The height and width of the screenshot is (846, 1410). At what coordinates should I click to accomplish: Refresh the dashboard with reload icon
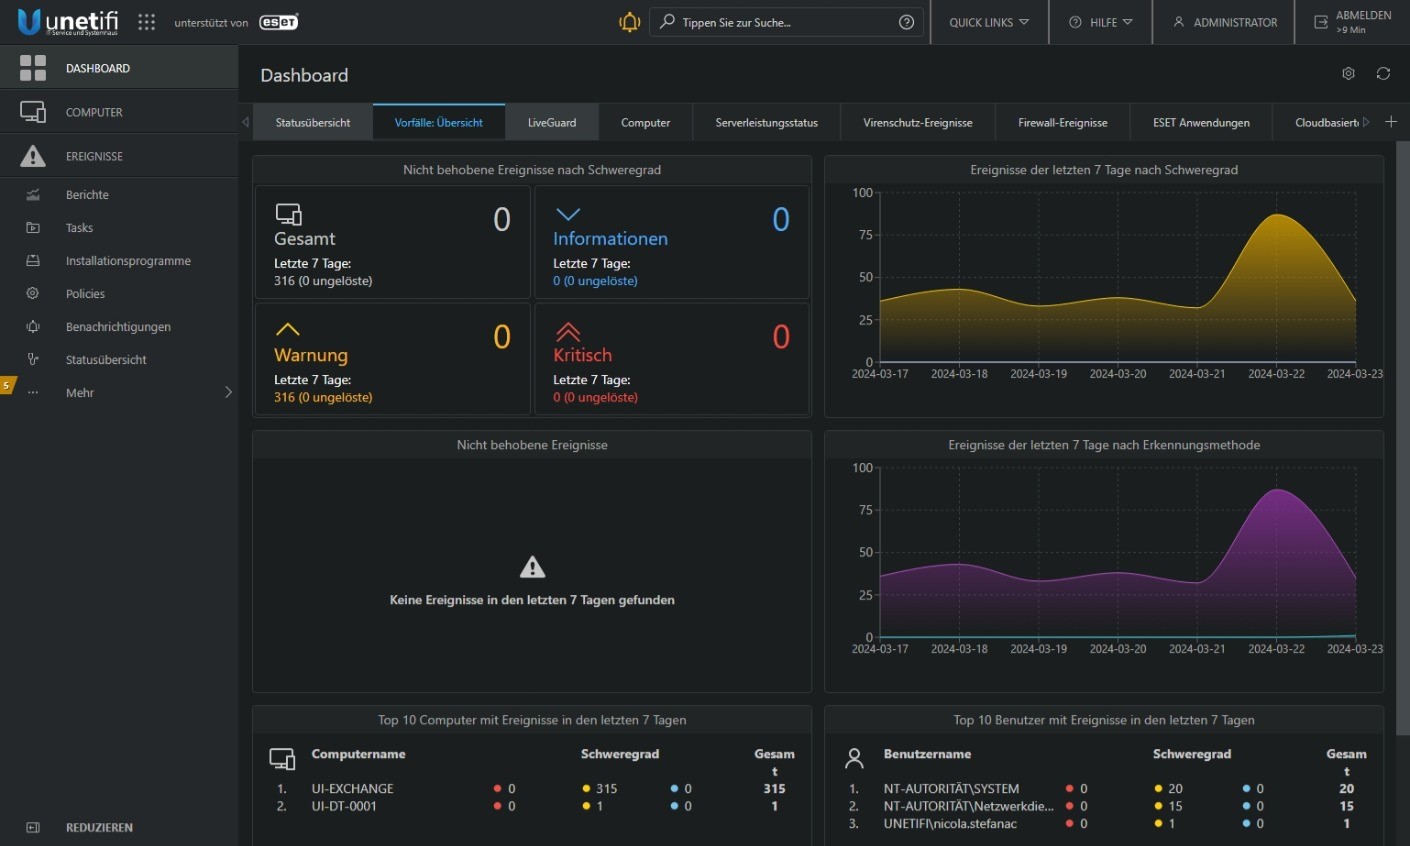tap(1383, 74)
